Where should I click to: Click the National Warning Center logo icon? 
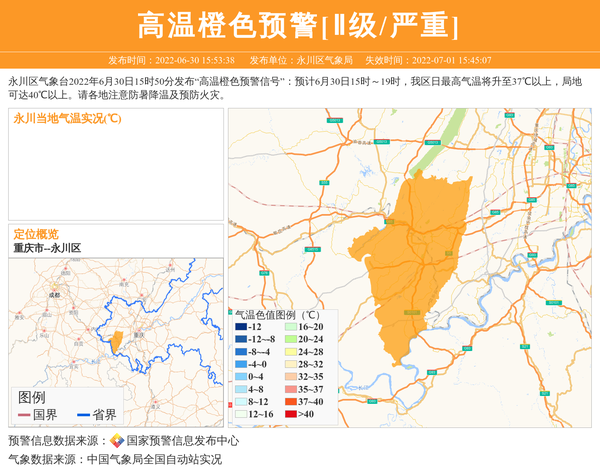pos(116,441)
